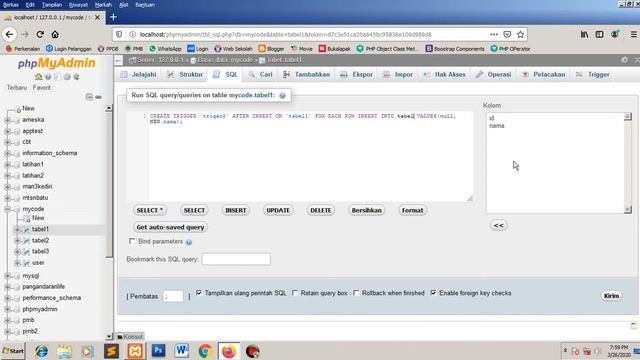Click the Bookmark this SQL query field
640x360 pixels.
236,259
